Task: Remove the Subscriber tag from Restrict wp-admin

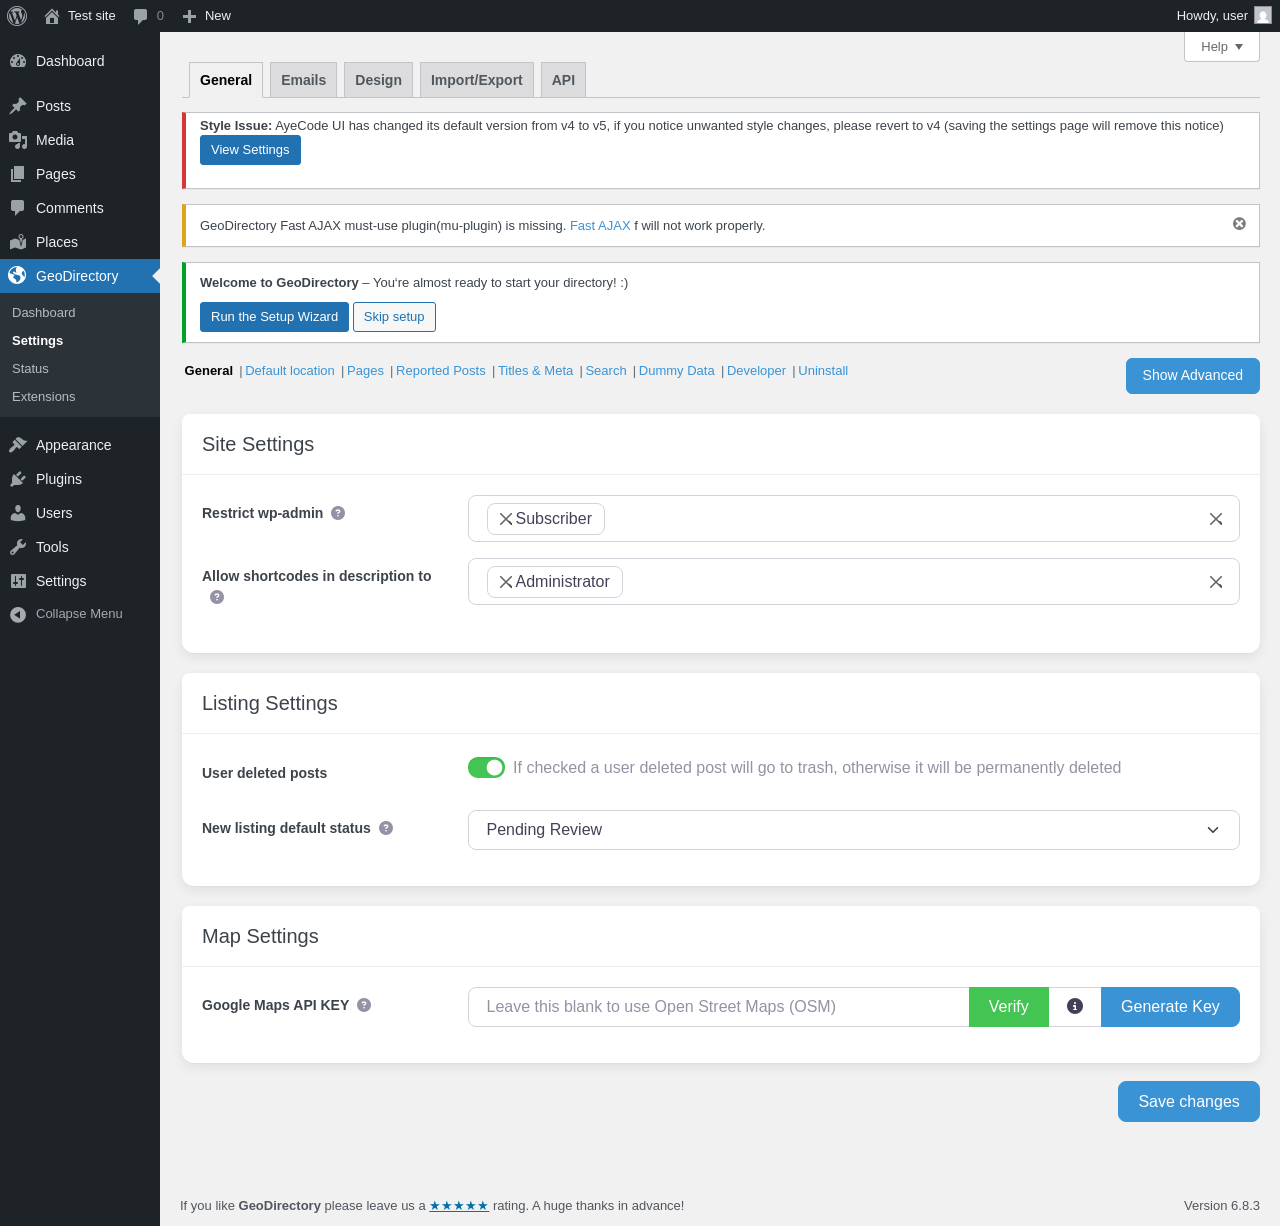Action: point(506,519)
